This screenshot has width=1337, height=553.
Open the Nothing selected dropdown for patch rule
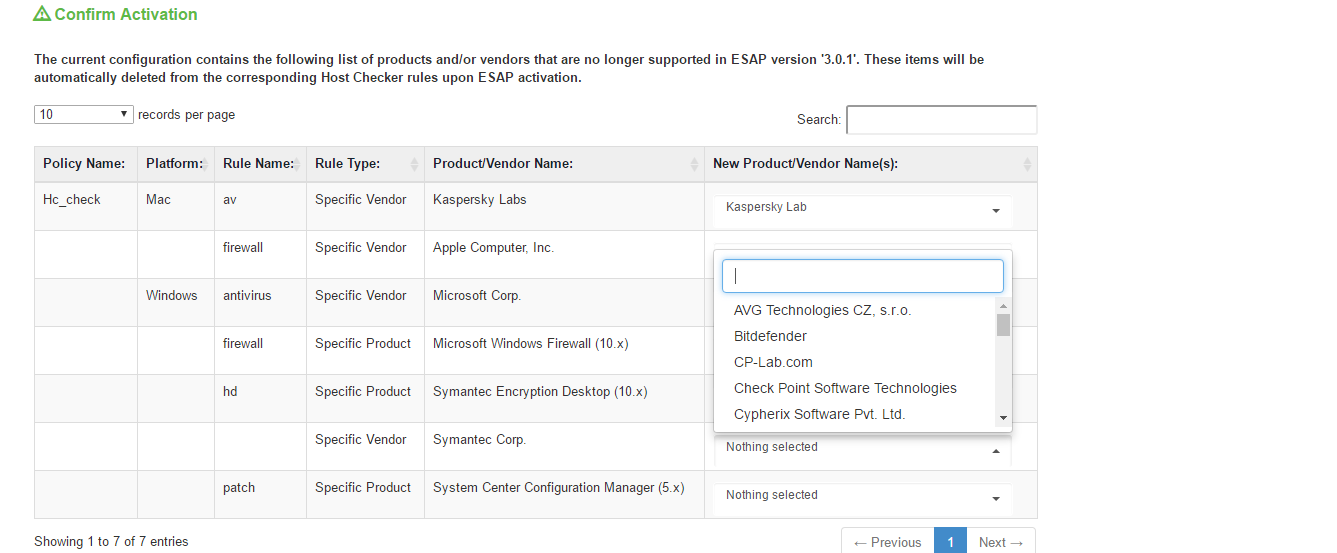point(862,496)
